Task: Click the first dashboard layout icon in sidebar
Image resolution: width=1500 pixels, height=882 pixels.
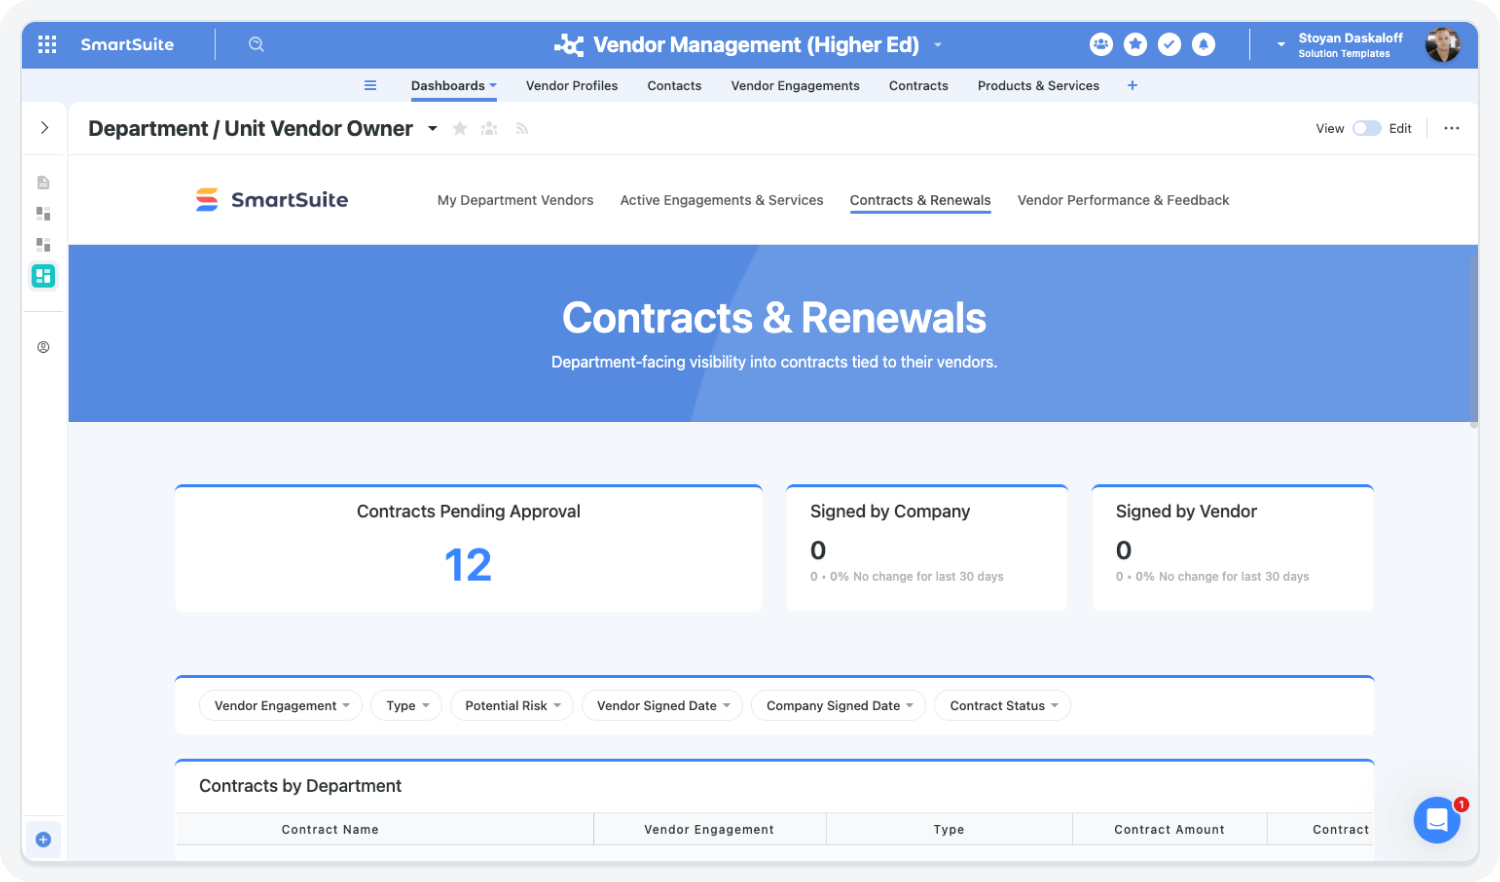Action: (43, 213)
